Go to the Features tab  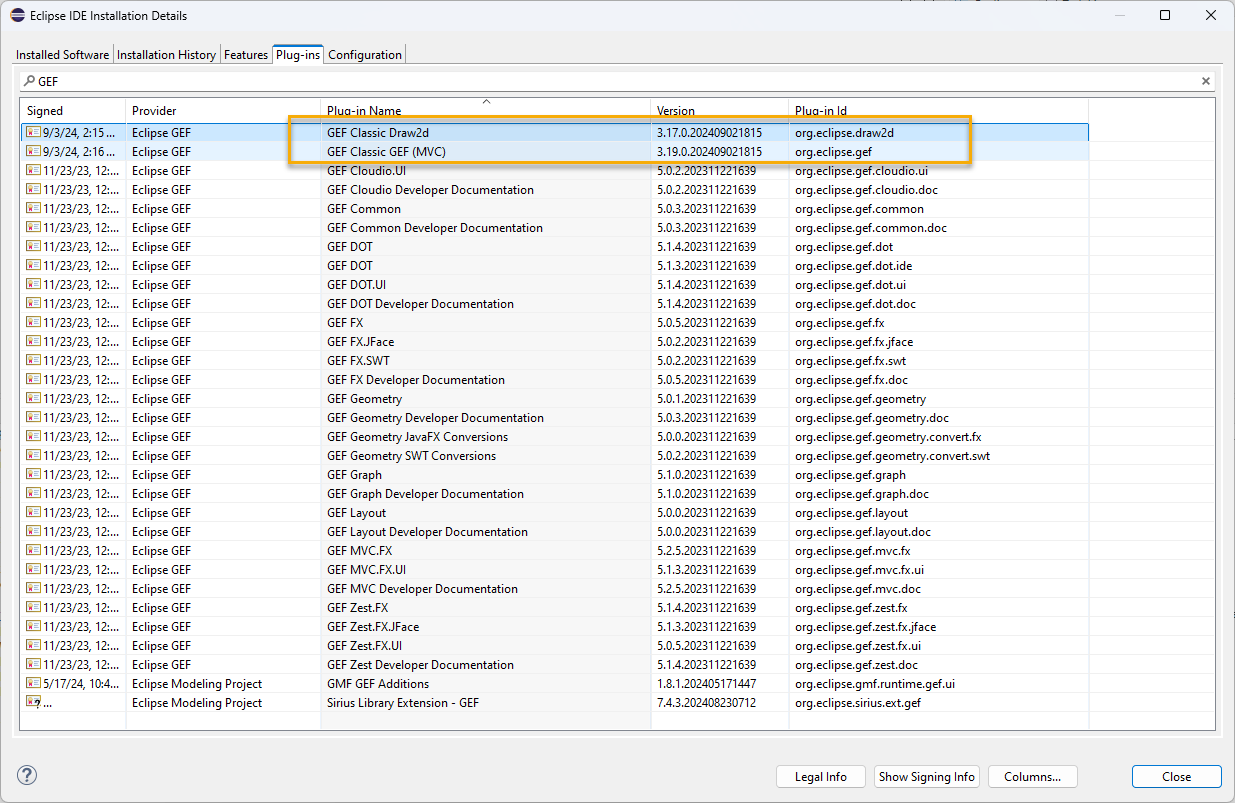246,55
